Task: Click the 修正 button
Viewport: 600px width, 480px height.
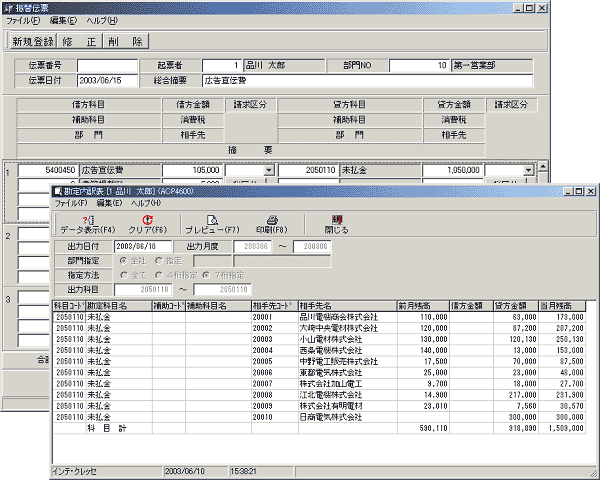Action: coord(80,41)
